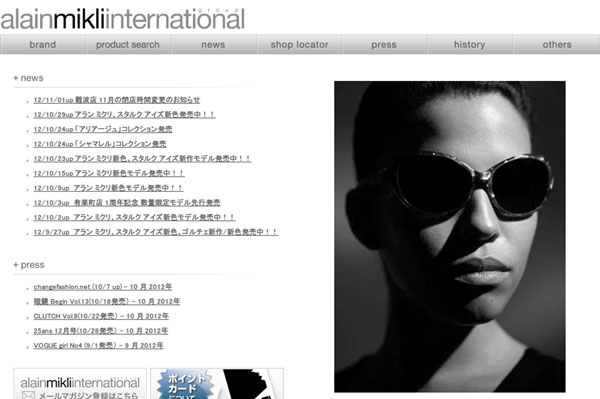
Task: Click the mail magazine registration banner
Action: 80,384
